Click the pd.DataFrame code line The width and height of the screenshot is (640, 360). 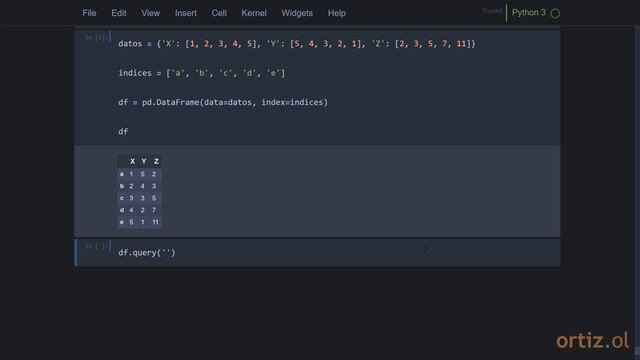(223, 102)
